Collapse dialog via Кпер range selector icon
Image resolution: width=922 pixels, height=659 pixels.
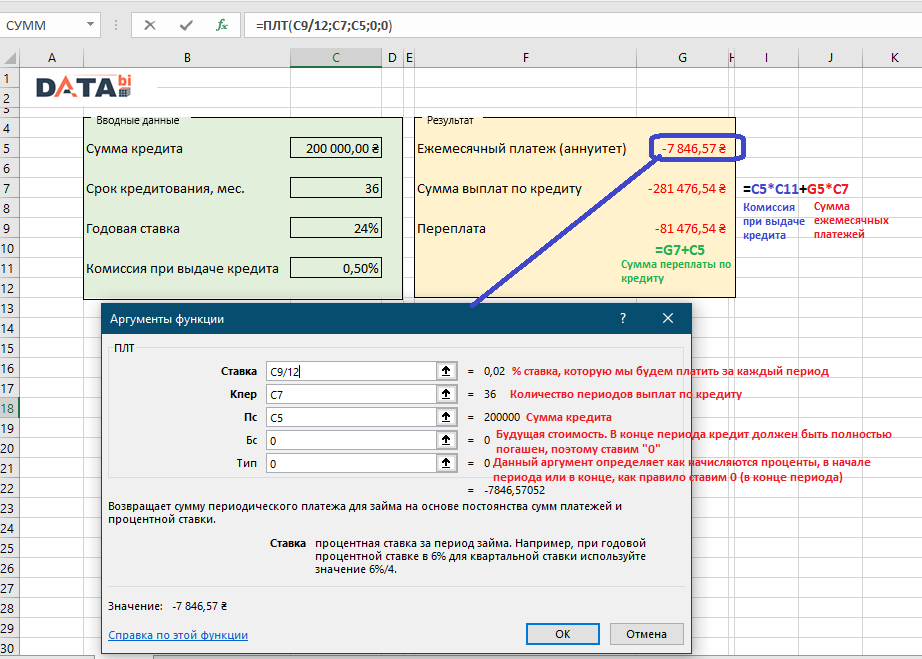pyautogui.click(x=446, y=394)
